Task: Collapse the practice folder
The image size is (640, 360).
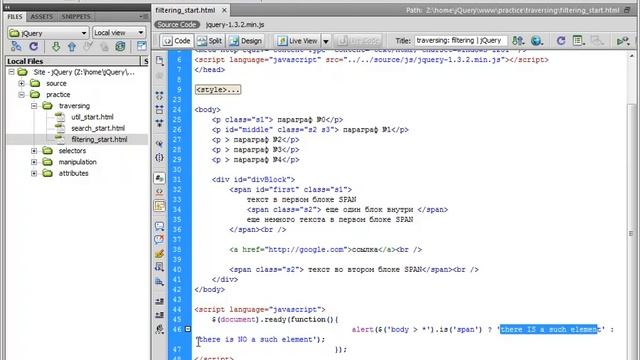Action: [21, 95]
